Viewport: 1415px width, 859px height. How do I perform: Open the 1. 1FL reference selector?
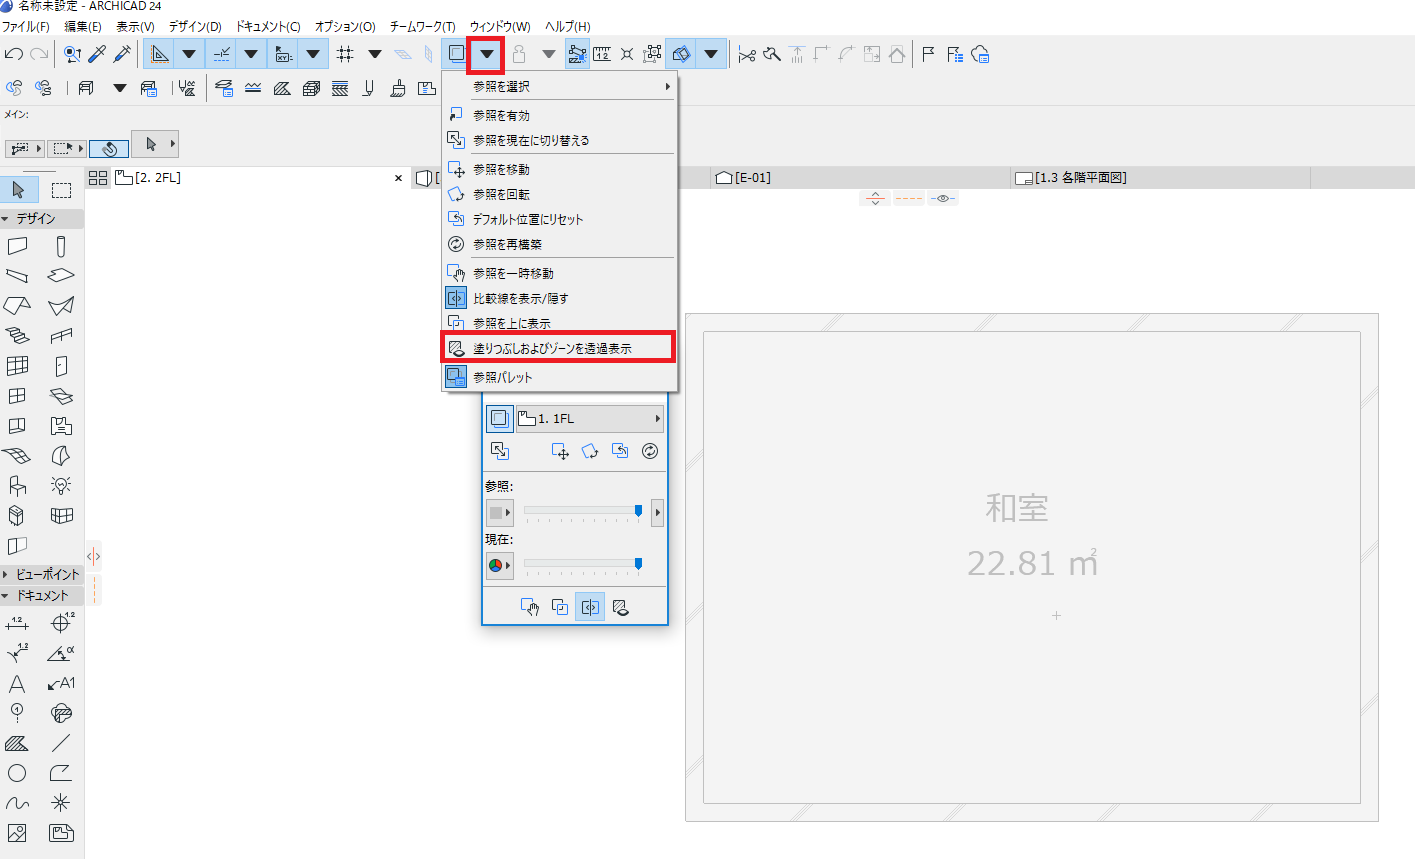(x=589, y=419)
